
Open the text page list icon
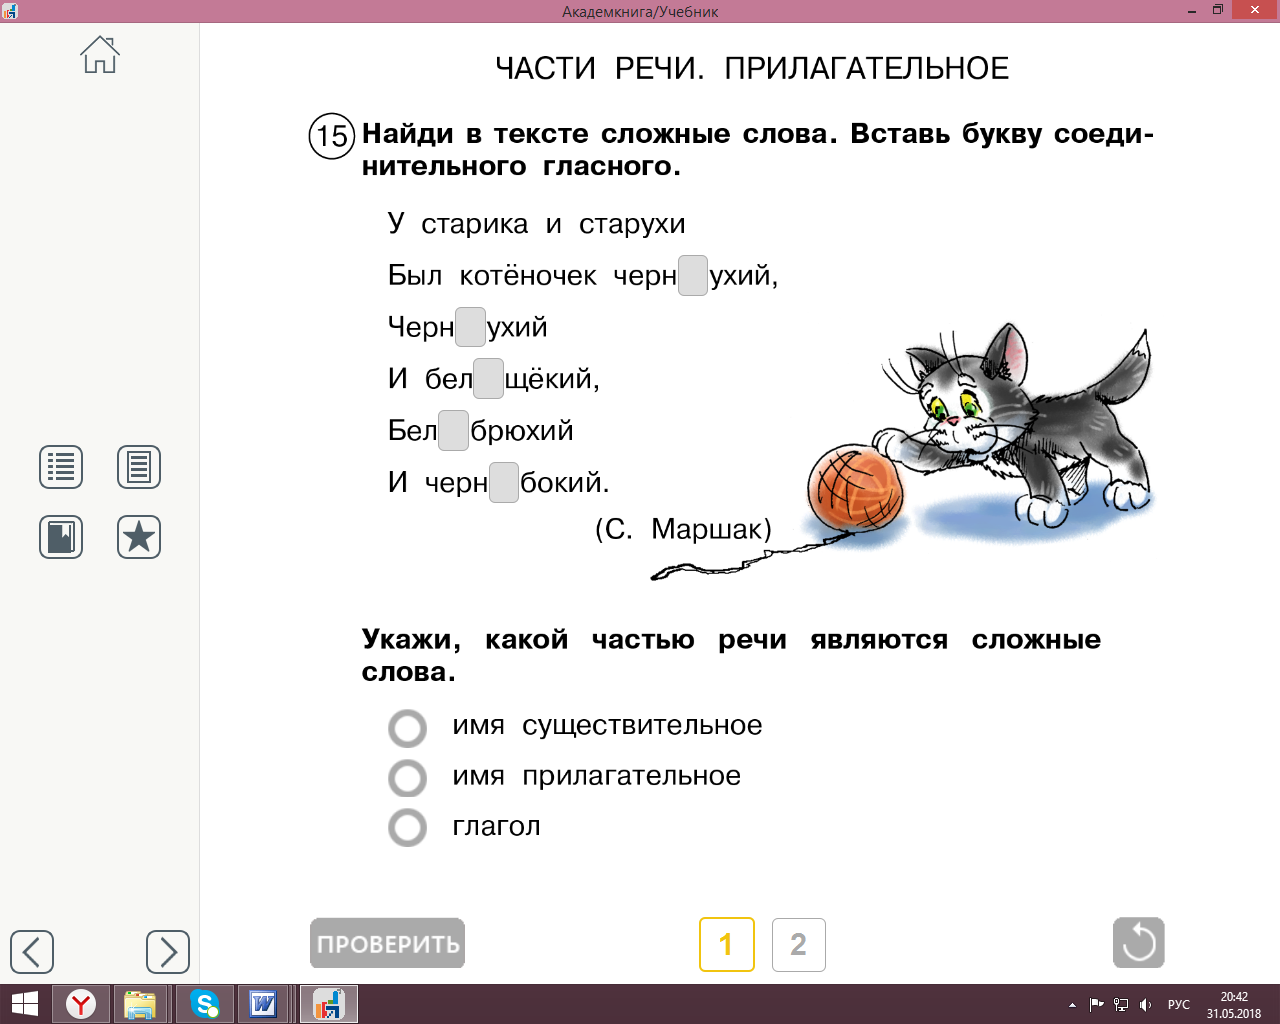[x=139, y=467]
